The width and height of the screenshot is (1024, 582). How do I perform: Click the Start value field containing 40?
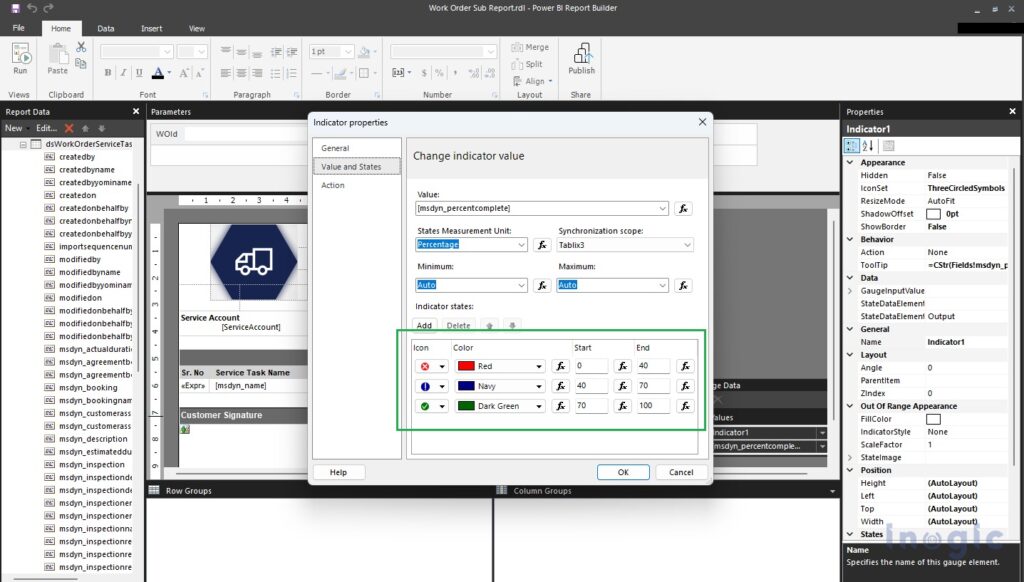(592, 385)
